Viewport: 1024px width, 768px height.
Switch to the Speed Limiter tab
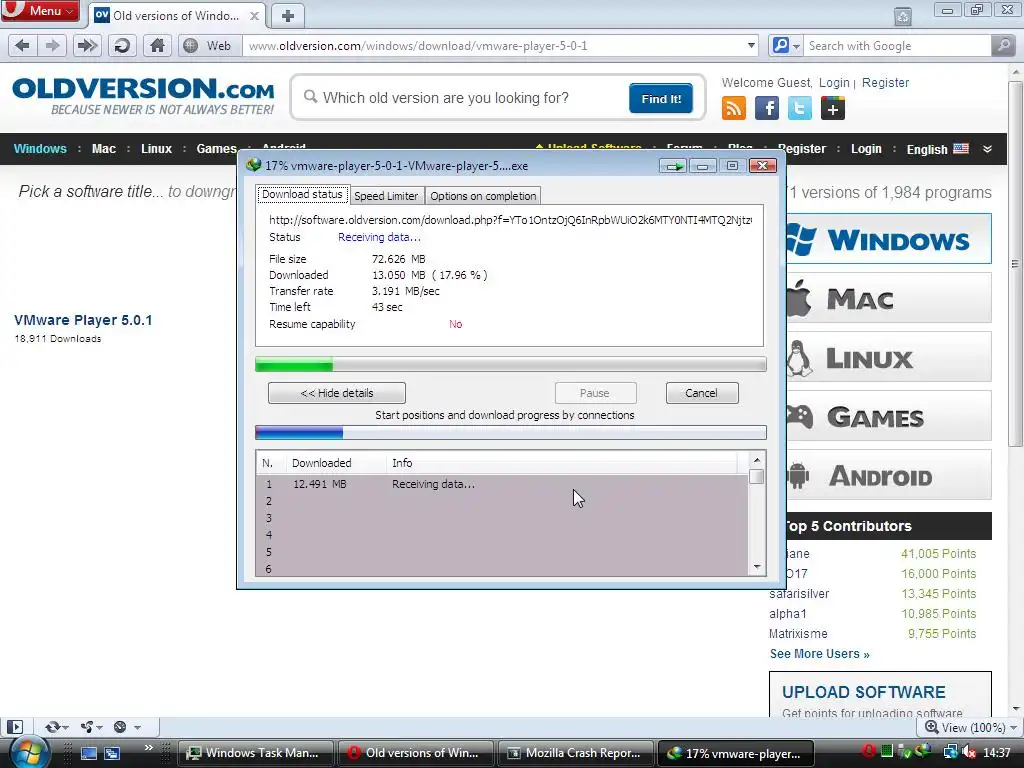tap(386, 196)
